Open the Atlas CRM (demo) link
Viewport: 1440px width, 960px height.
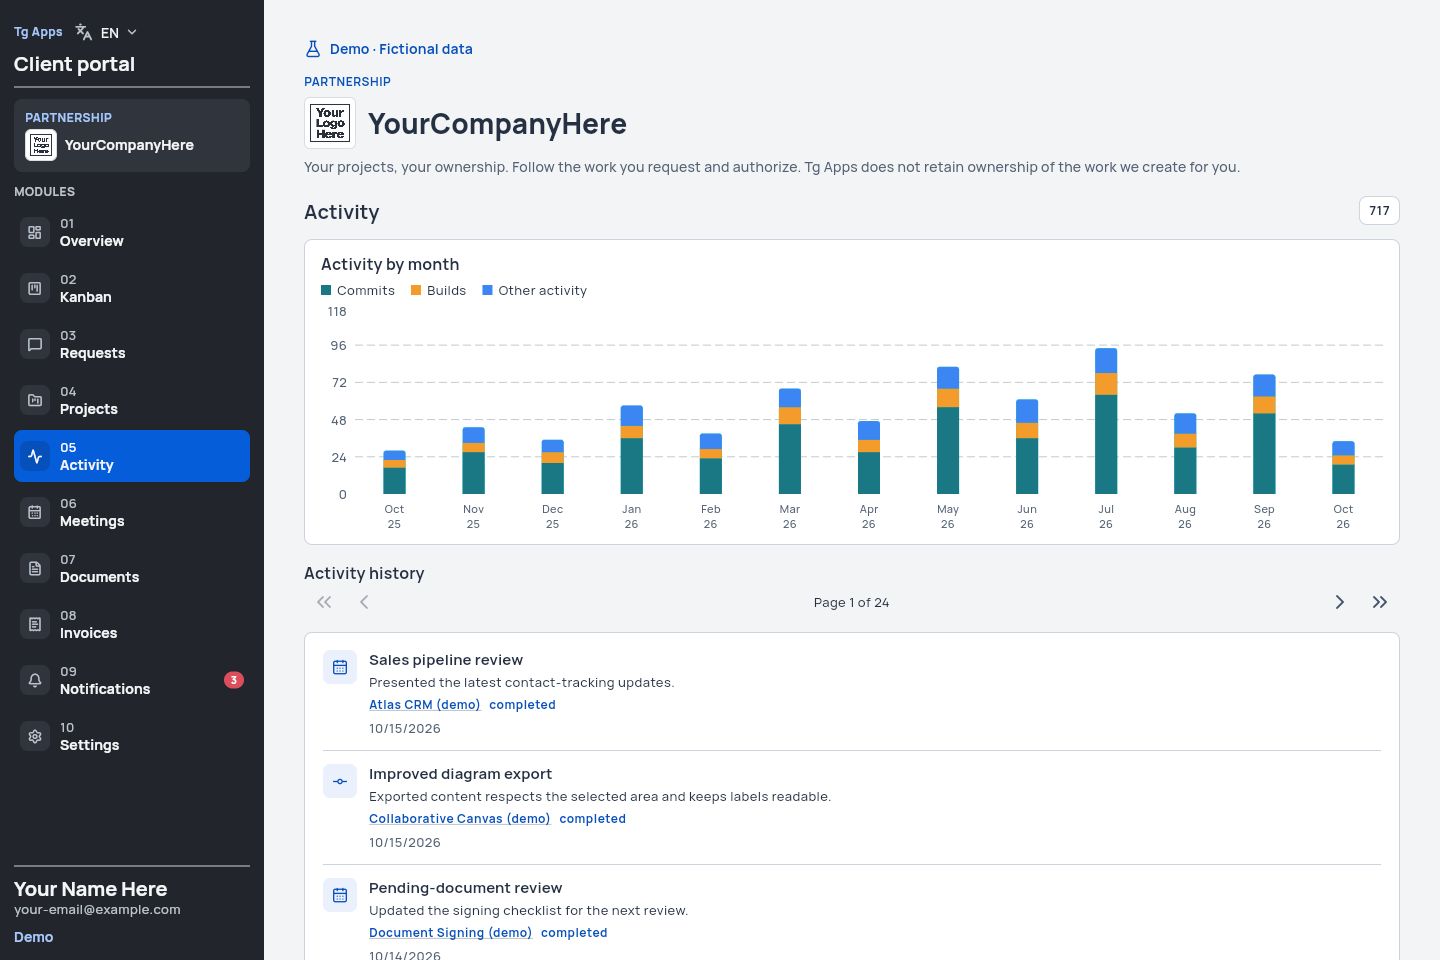coord(424,705)
